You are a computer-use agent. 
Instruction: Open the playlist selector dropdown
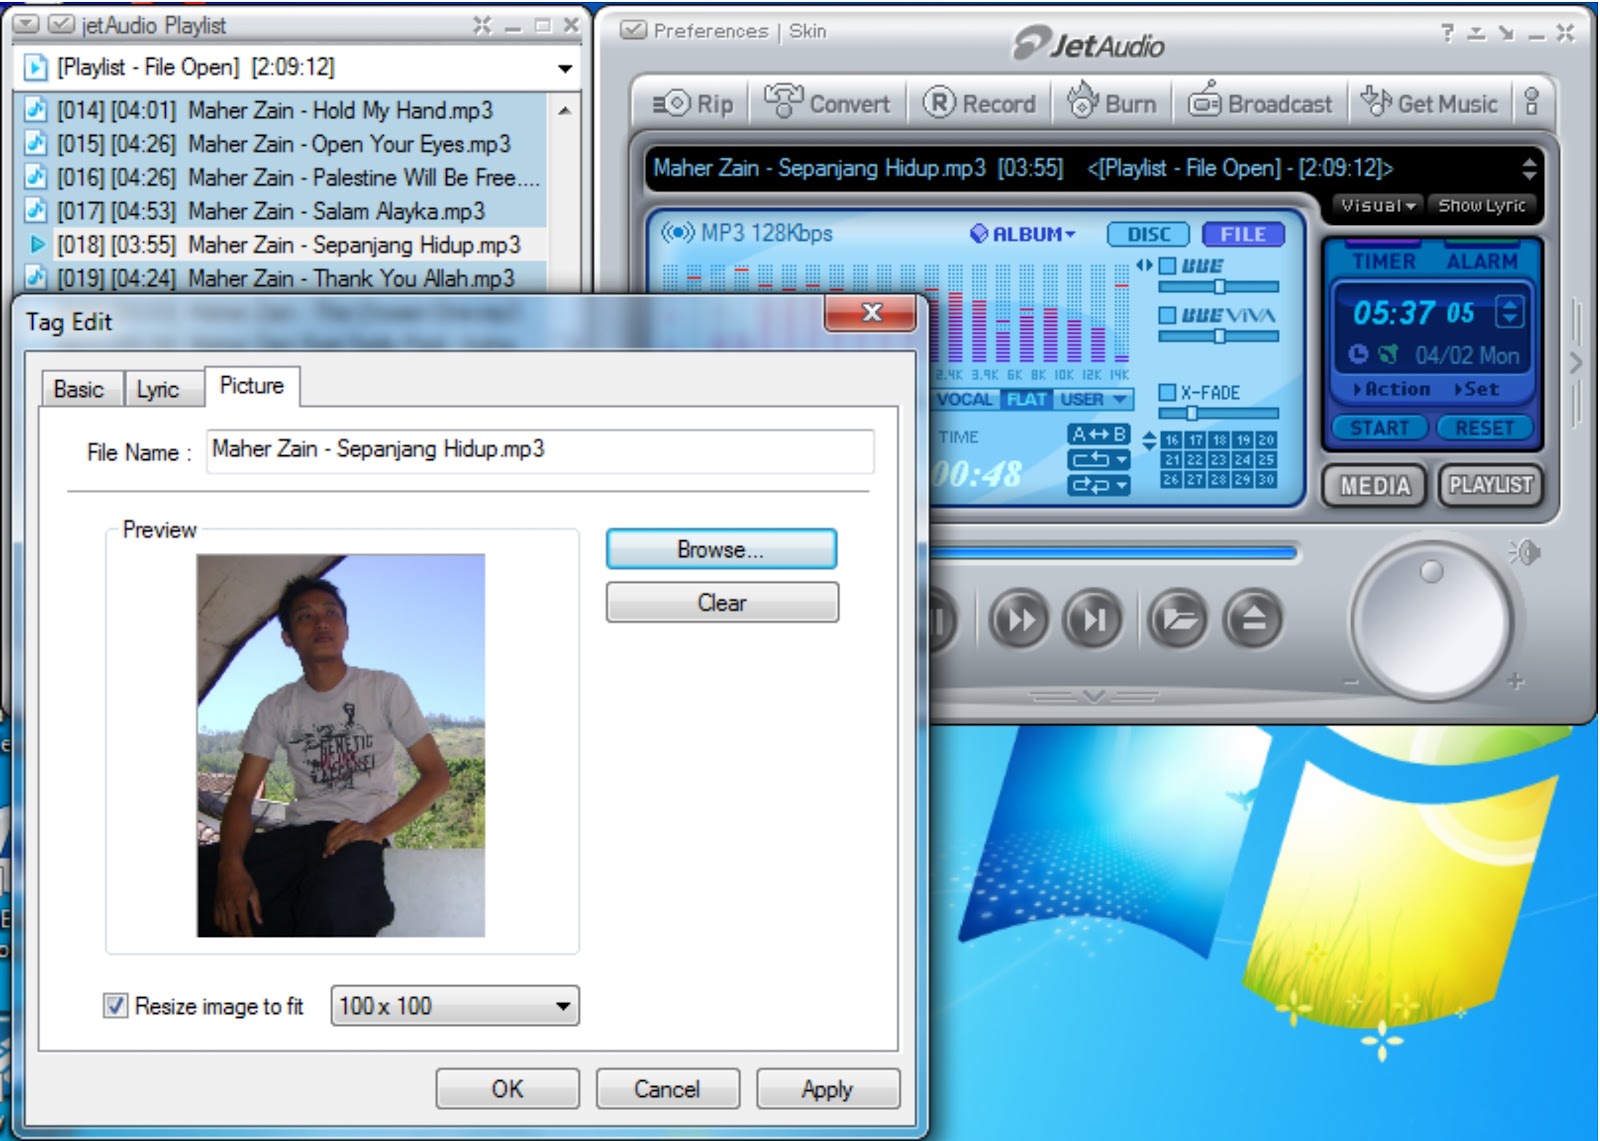565,68
